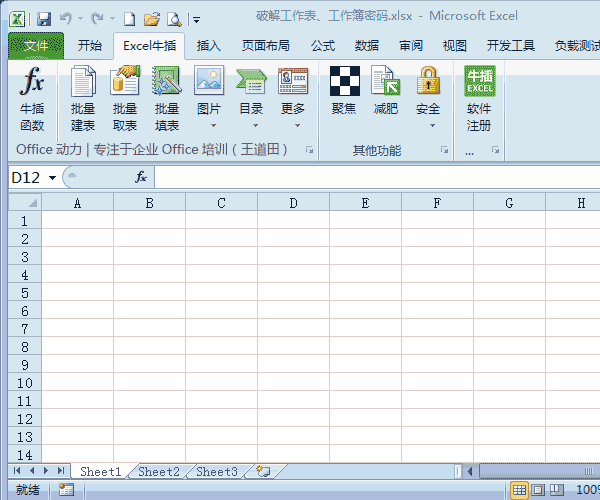
Task: Switch to Sheet1 tab
Action: pyautogui.click(x=100, y=472)
